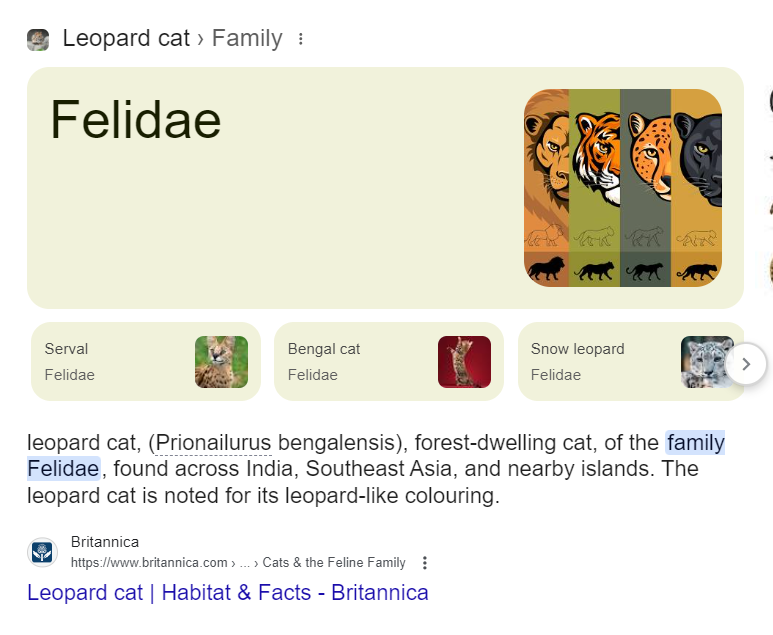773x635 pixels.
Task: Click the Prionailurus underlined term
Action: click(x=213, y=443)
